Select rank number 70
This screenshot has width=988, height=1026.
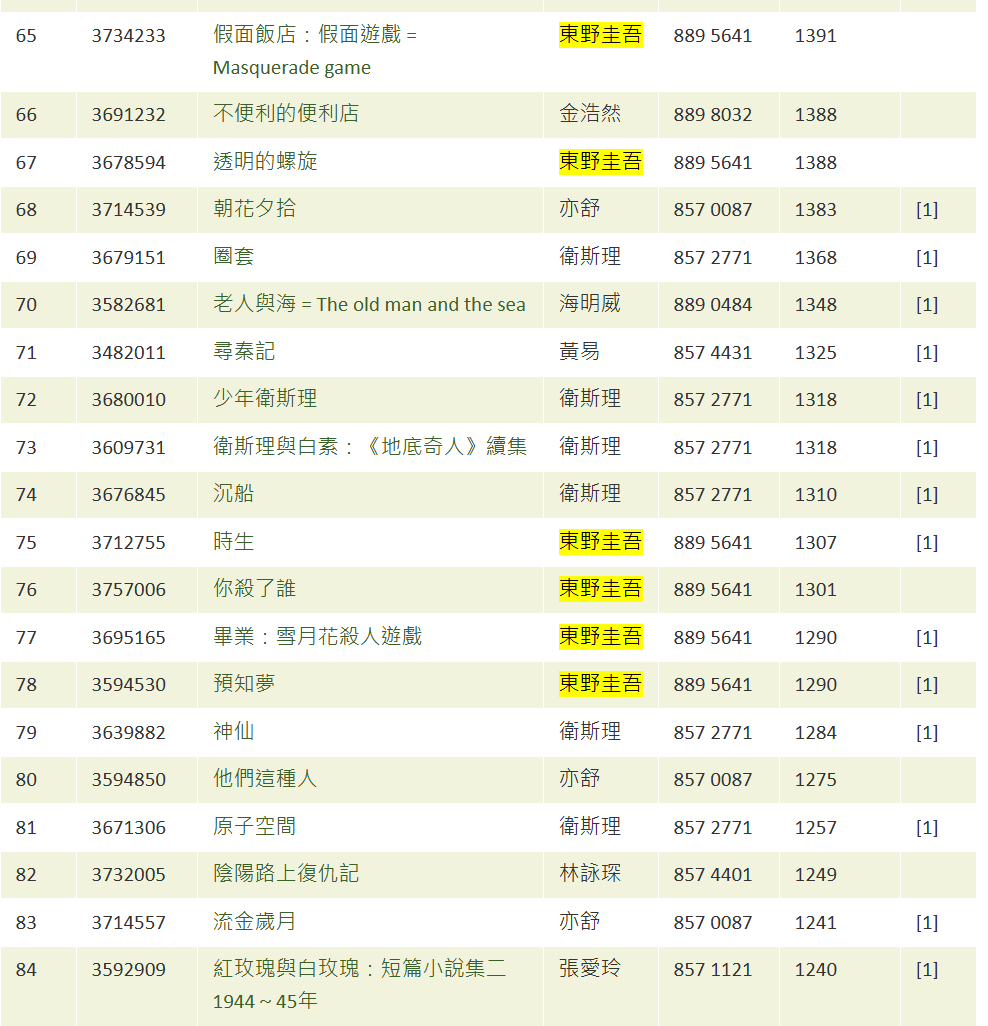[26, 304]
